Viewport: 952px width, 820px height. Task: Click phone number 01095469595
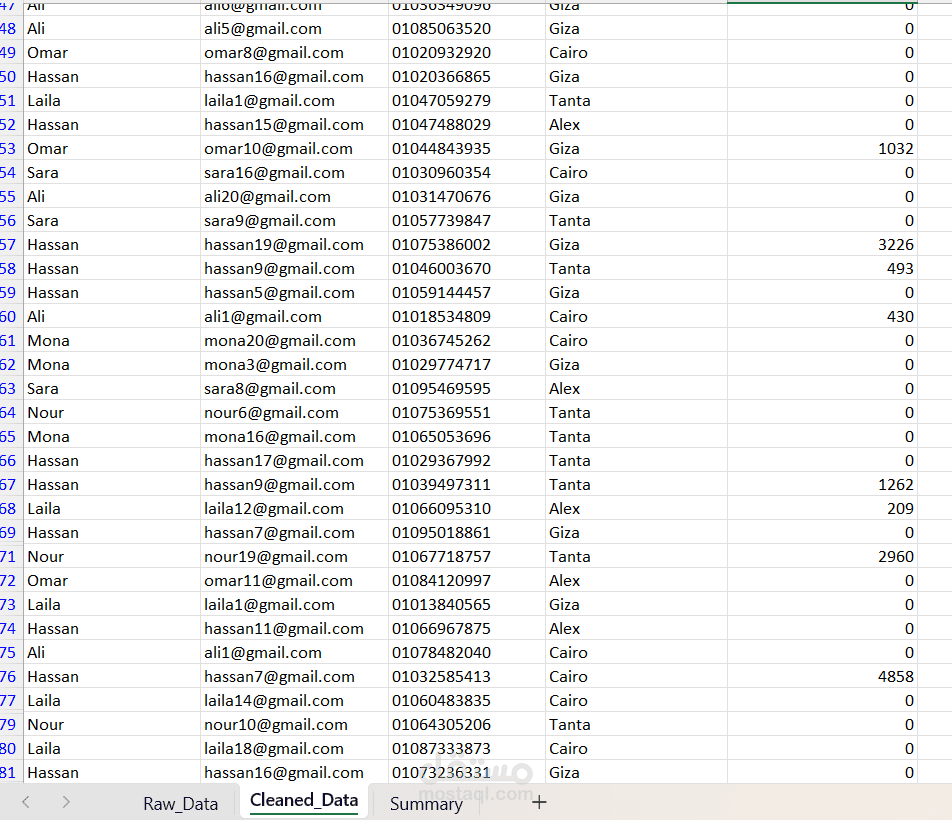click(466, 388)
